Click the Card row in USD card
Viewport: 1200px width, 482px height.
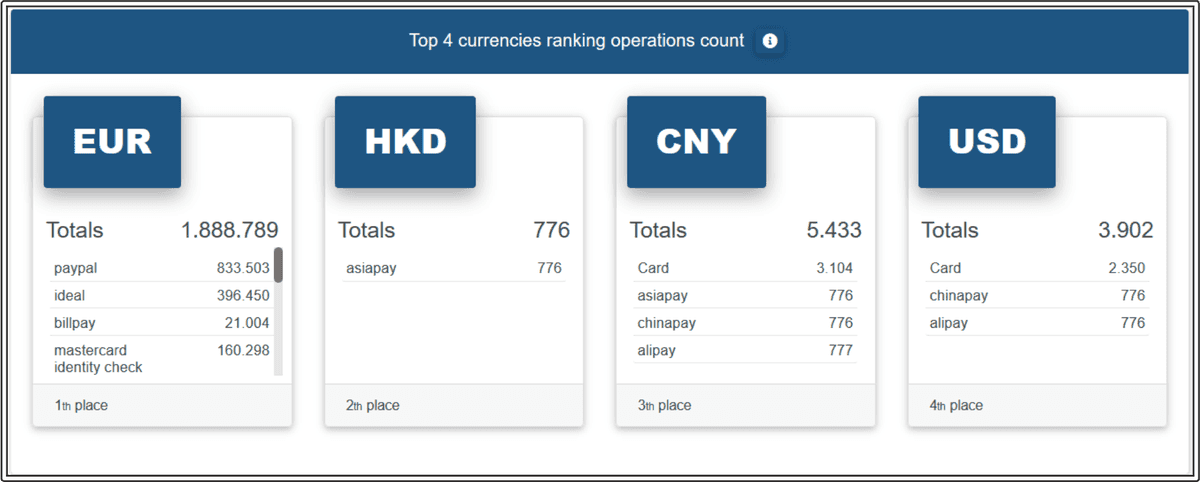pos(1037,268)
